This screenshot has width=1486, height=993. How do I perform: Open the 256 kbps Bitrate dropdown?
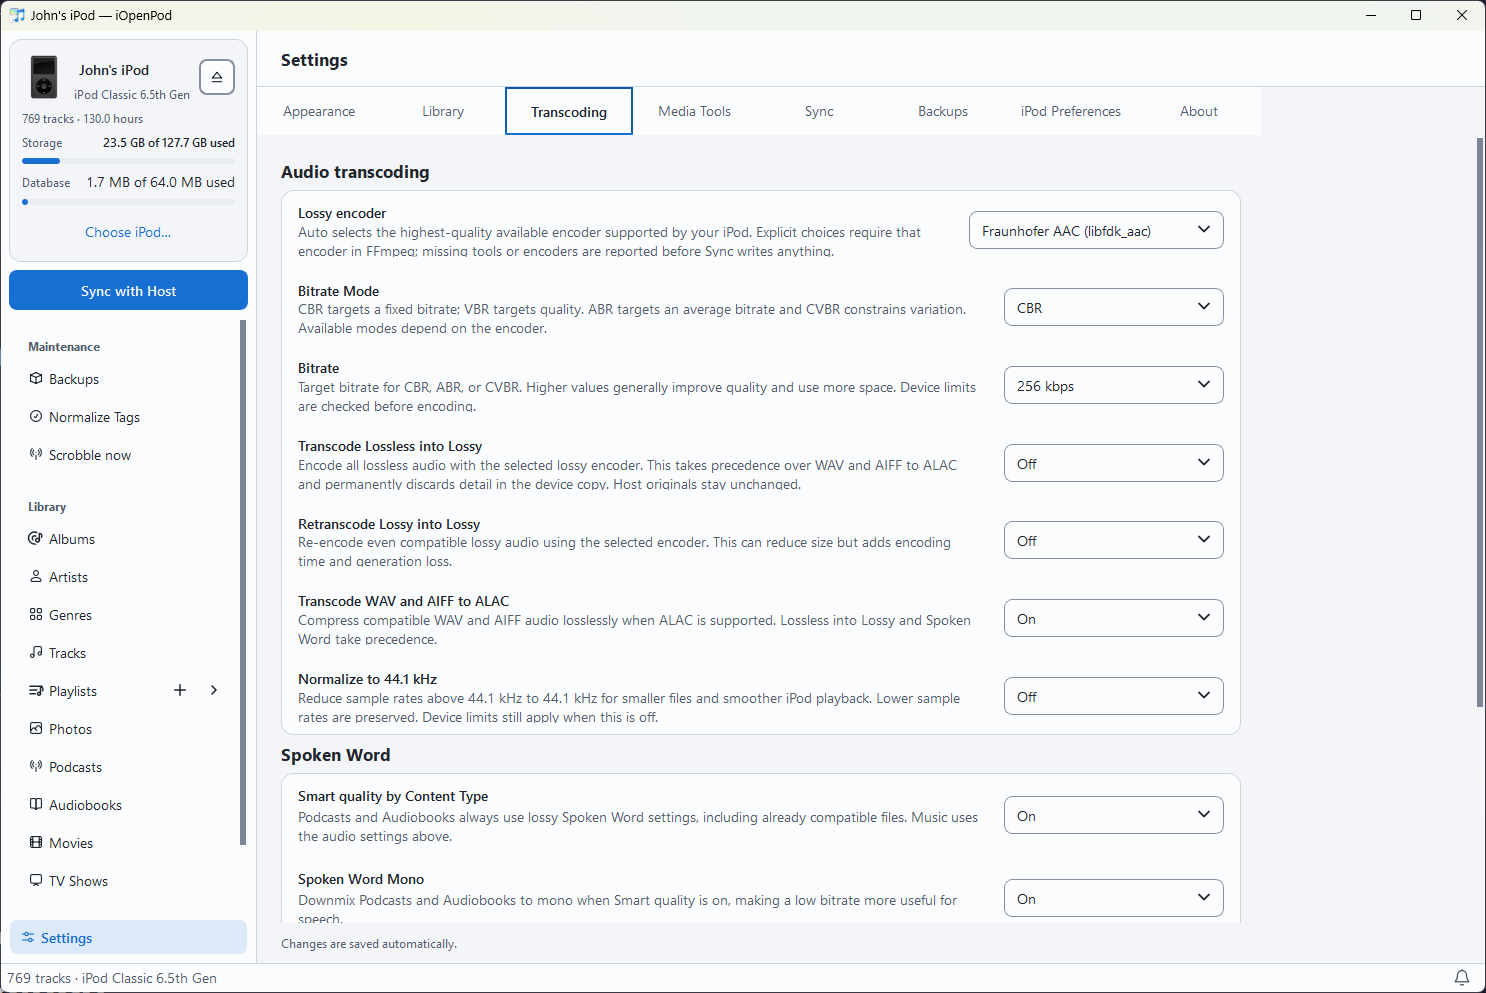point(1113,385)
